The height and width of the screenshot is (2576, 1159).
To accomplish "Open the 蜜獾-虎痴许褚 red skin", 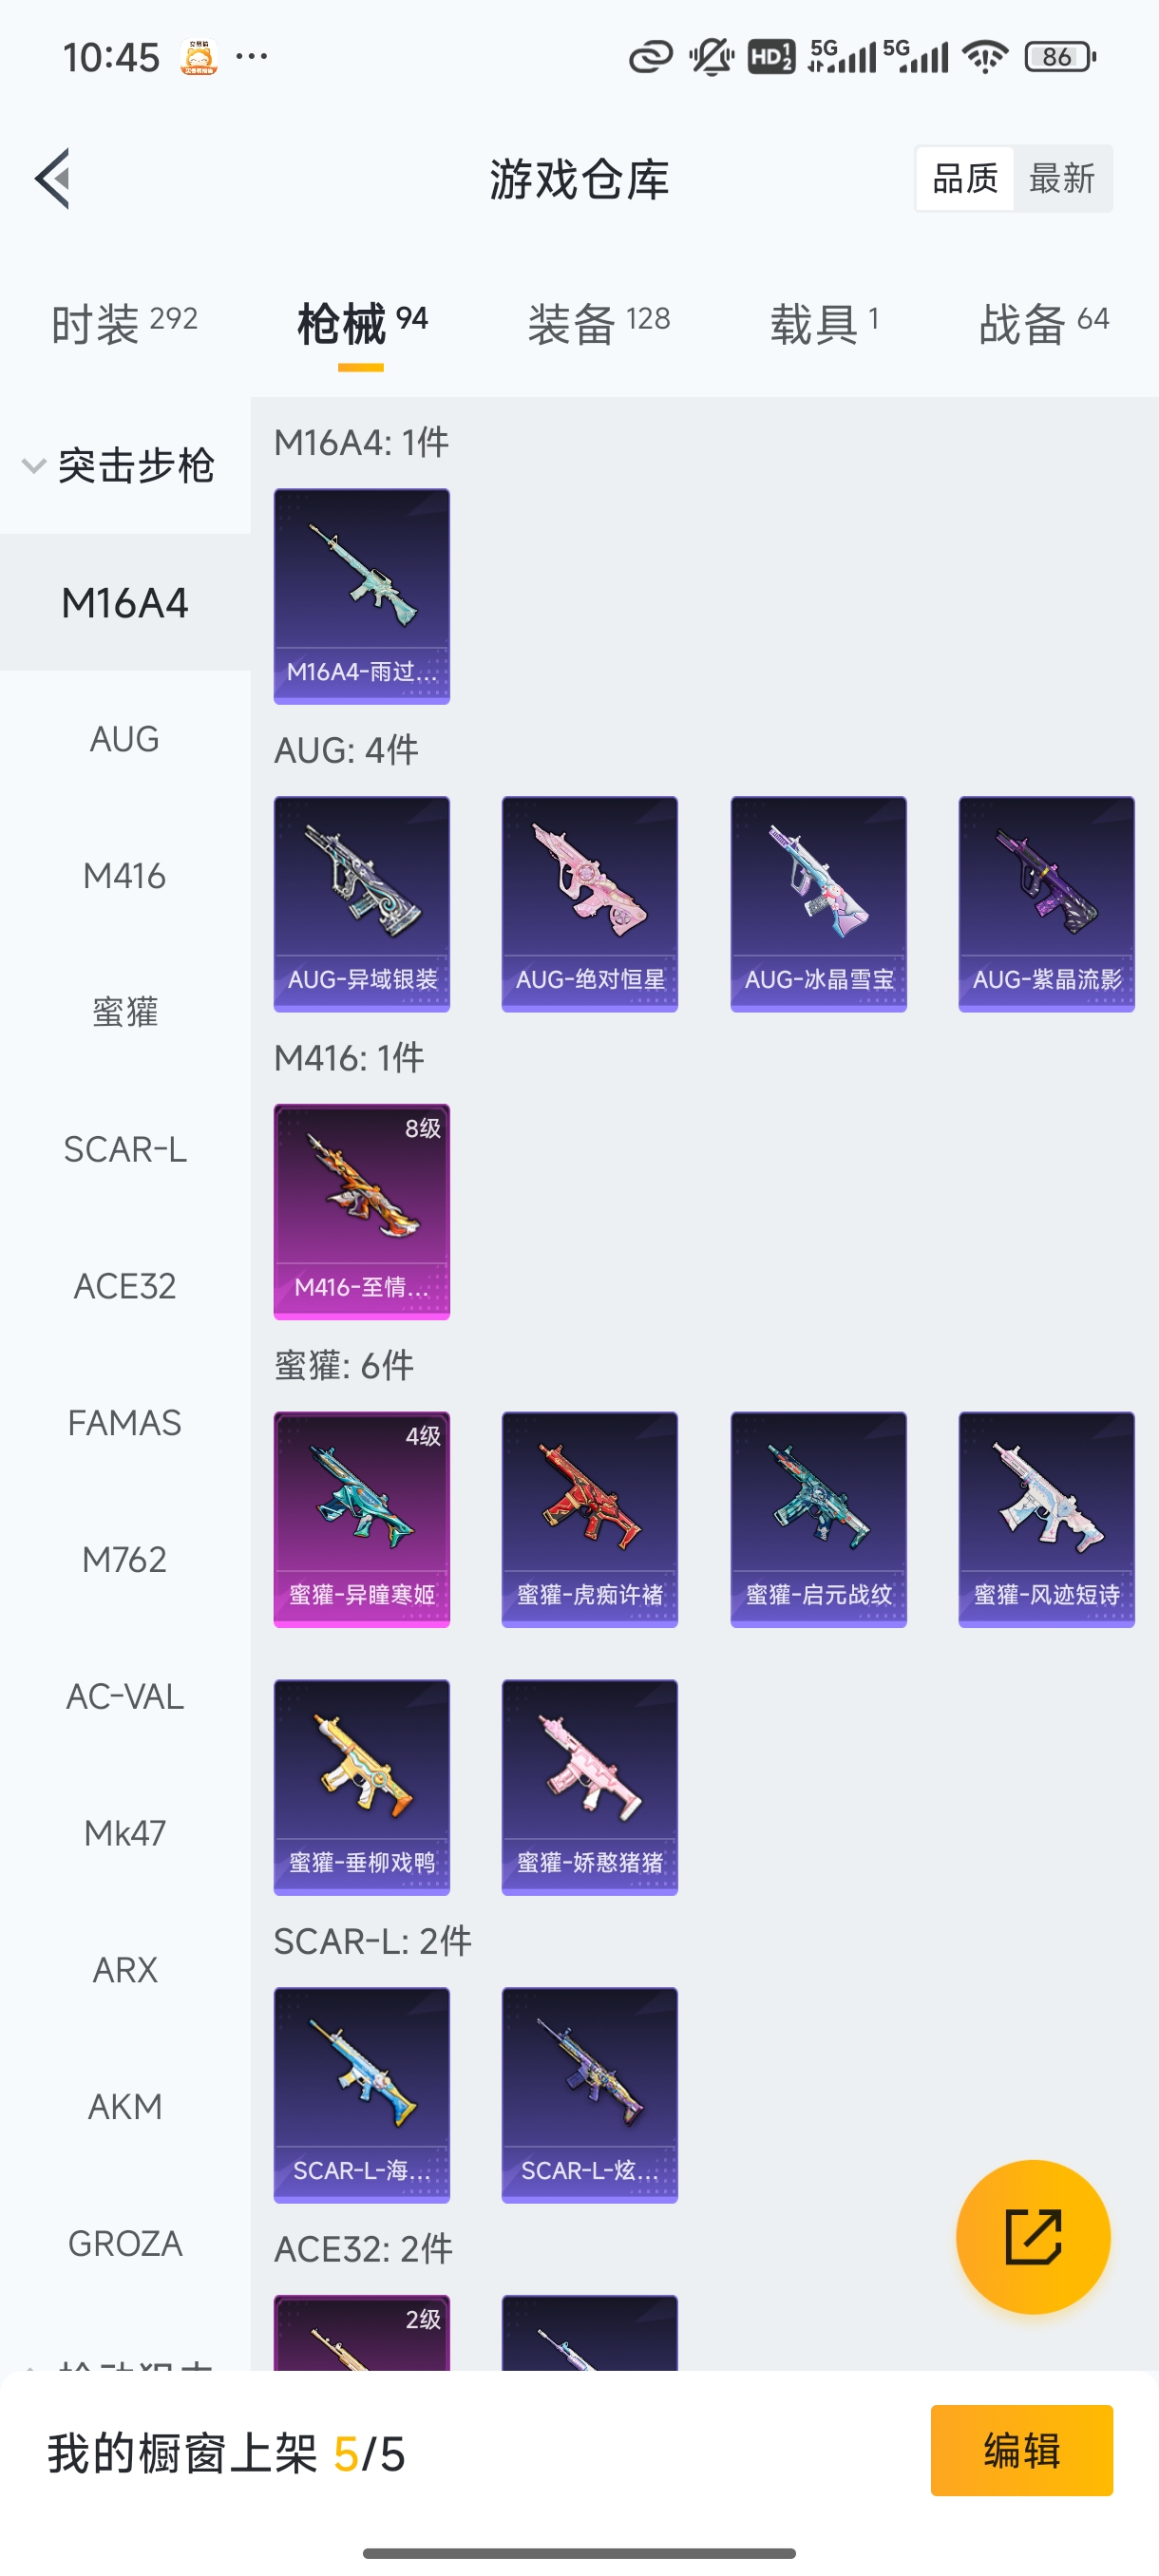I will [x=590, y=1520].
